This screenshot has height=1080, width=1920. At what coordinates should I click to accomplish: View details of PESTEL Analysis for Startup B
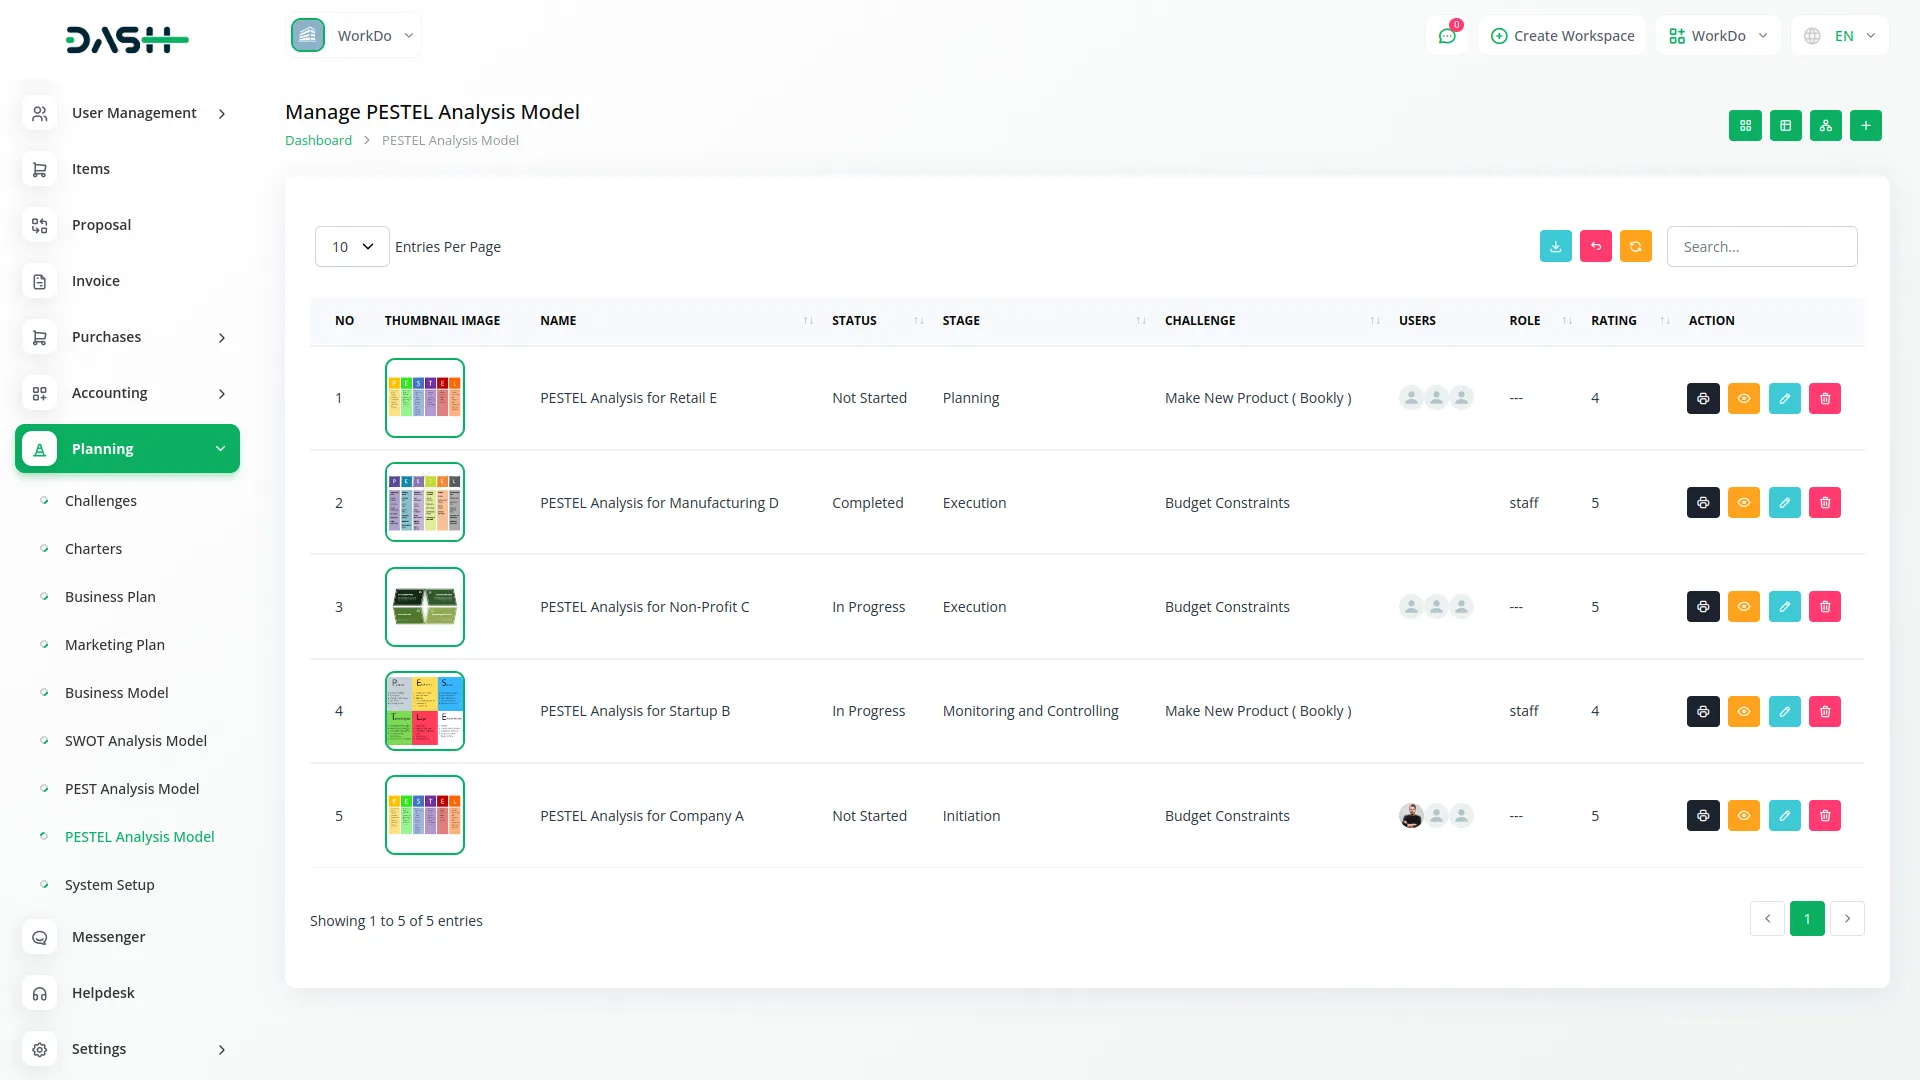[1743, 712]
